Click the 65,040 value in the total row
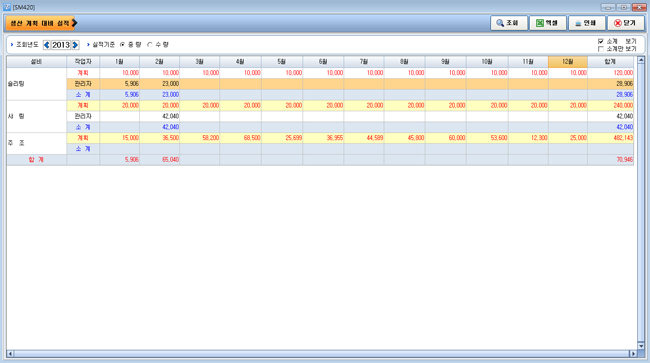The image size is (650, 363). tap(160, 160)
